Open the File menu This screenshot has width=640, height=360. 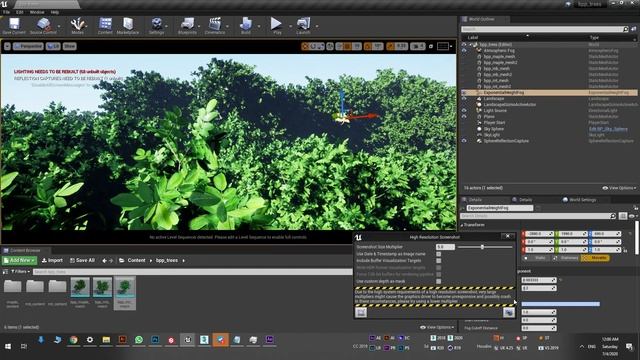[x=6, y=12]
